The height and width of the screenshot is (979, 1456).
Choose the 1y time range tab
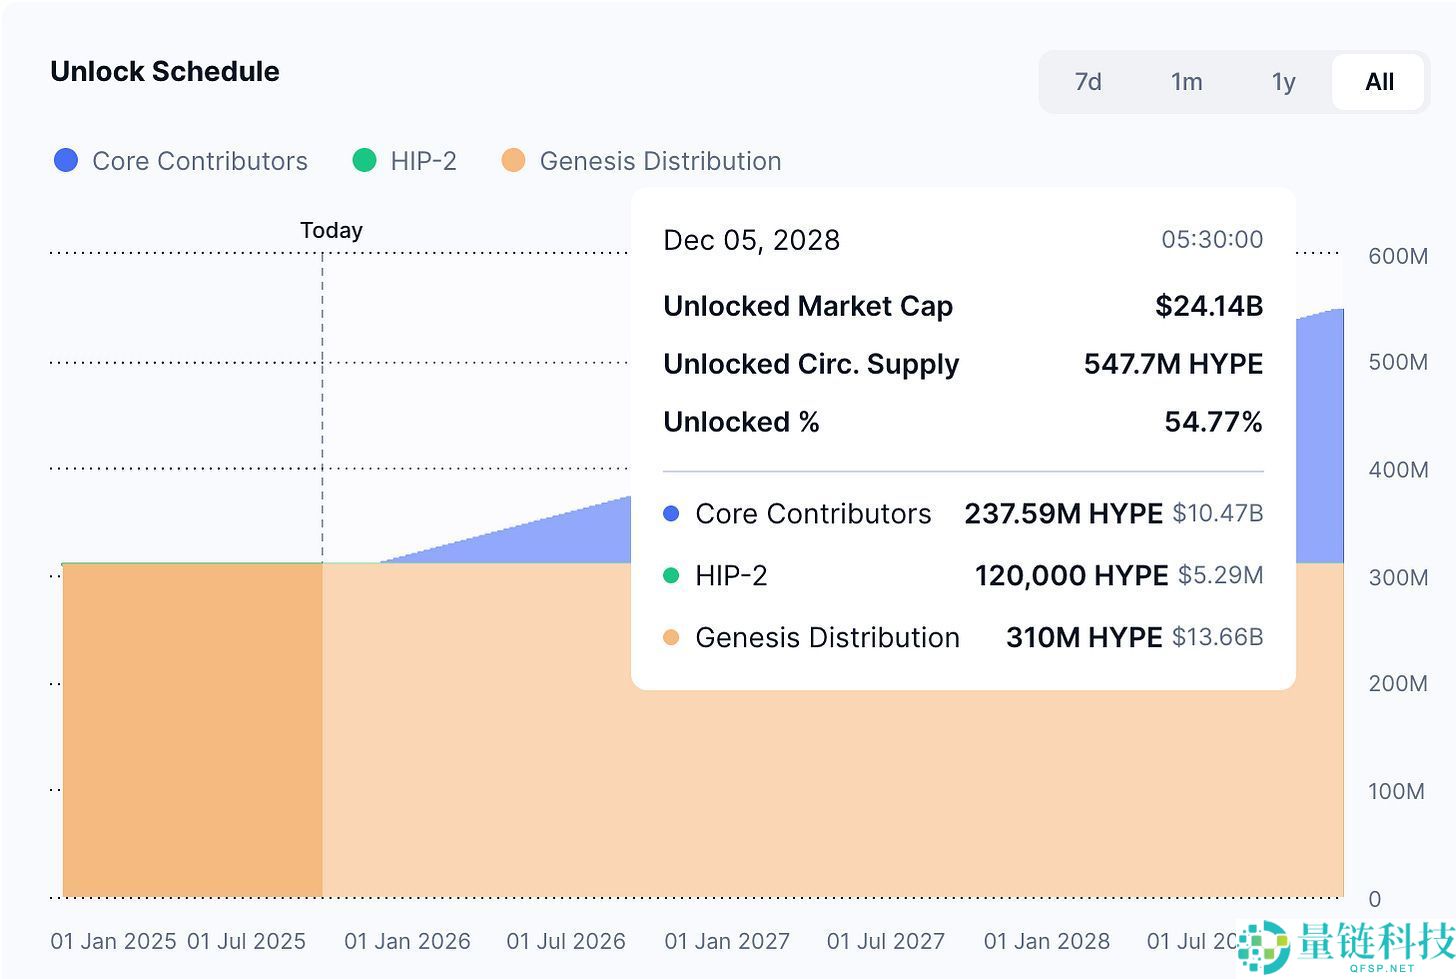pos(1283,82)
